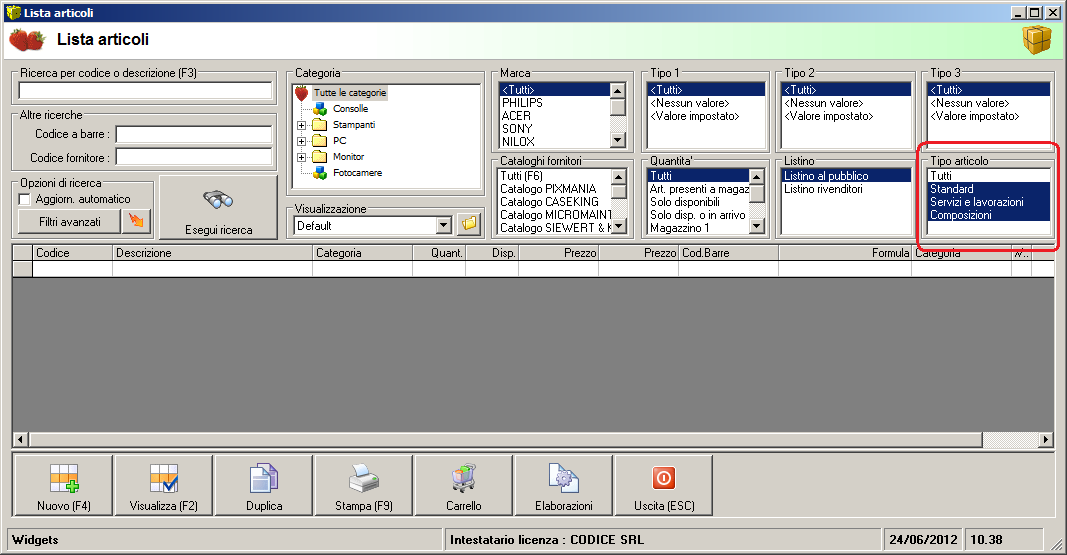Click the Formula column header
This screenshot has width=1067, height=555.
tap(845, 252)
